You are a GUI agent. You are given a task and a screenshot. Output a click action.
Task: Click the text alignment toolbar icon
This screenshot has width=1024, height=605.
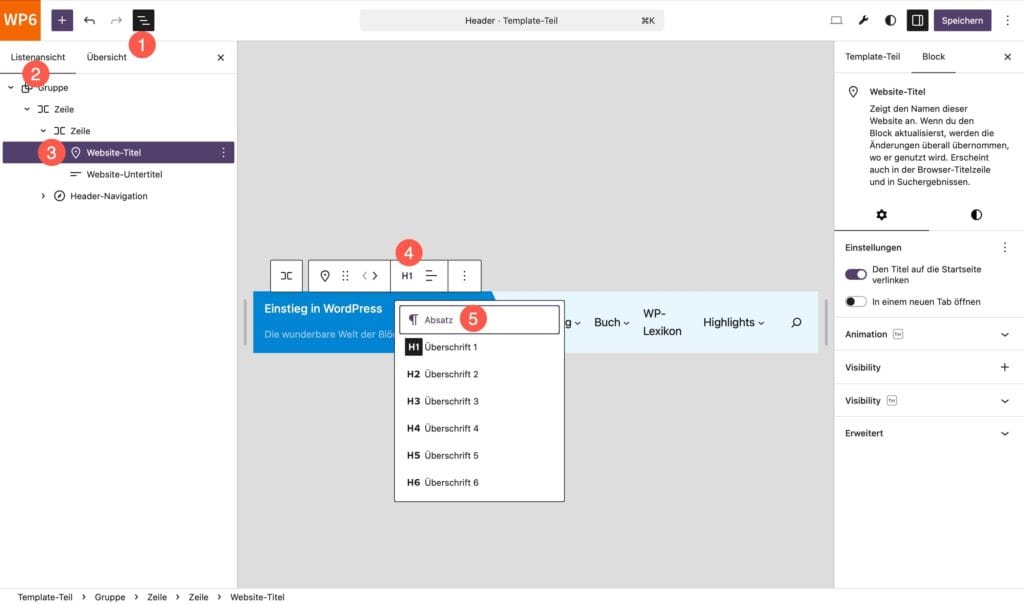click(x=431, y=276)
